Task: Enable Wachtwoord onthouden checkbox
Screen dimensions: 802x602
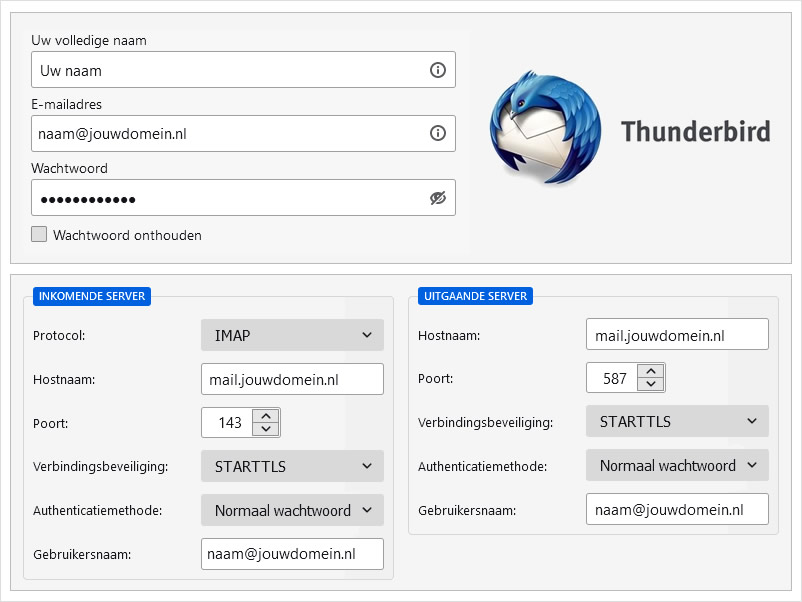Action: [x=39, y=234]
